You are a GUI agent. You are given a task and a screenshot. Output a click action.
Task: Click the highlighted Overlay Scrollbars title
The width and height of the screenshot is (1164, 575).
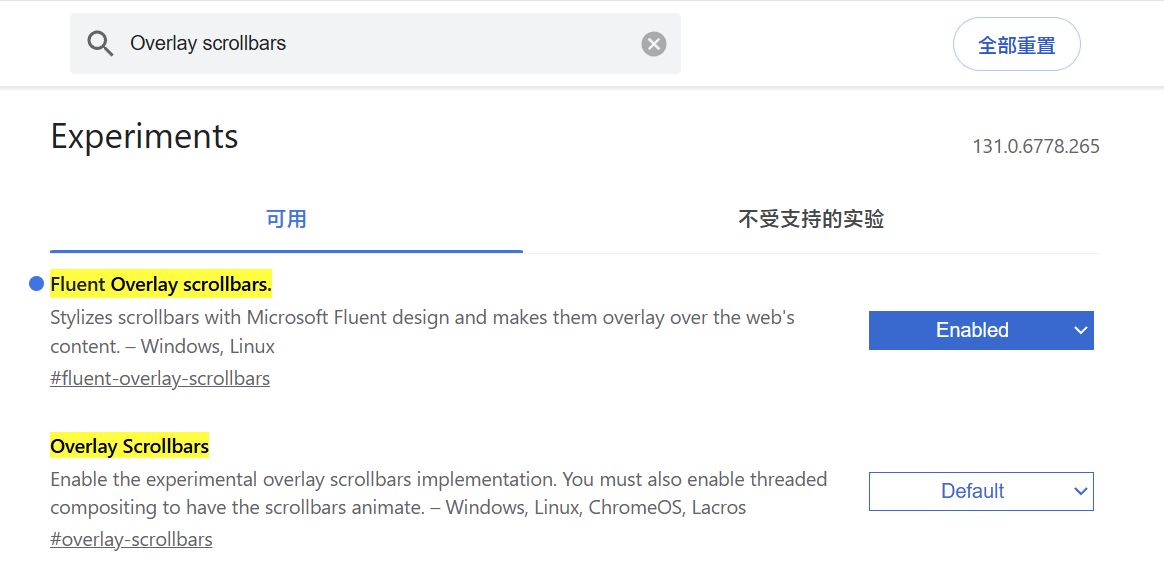(130, 446)
